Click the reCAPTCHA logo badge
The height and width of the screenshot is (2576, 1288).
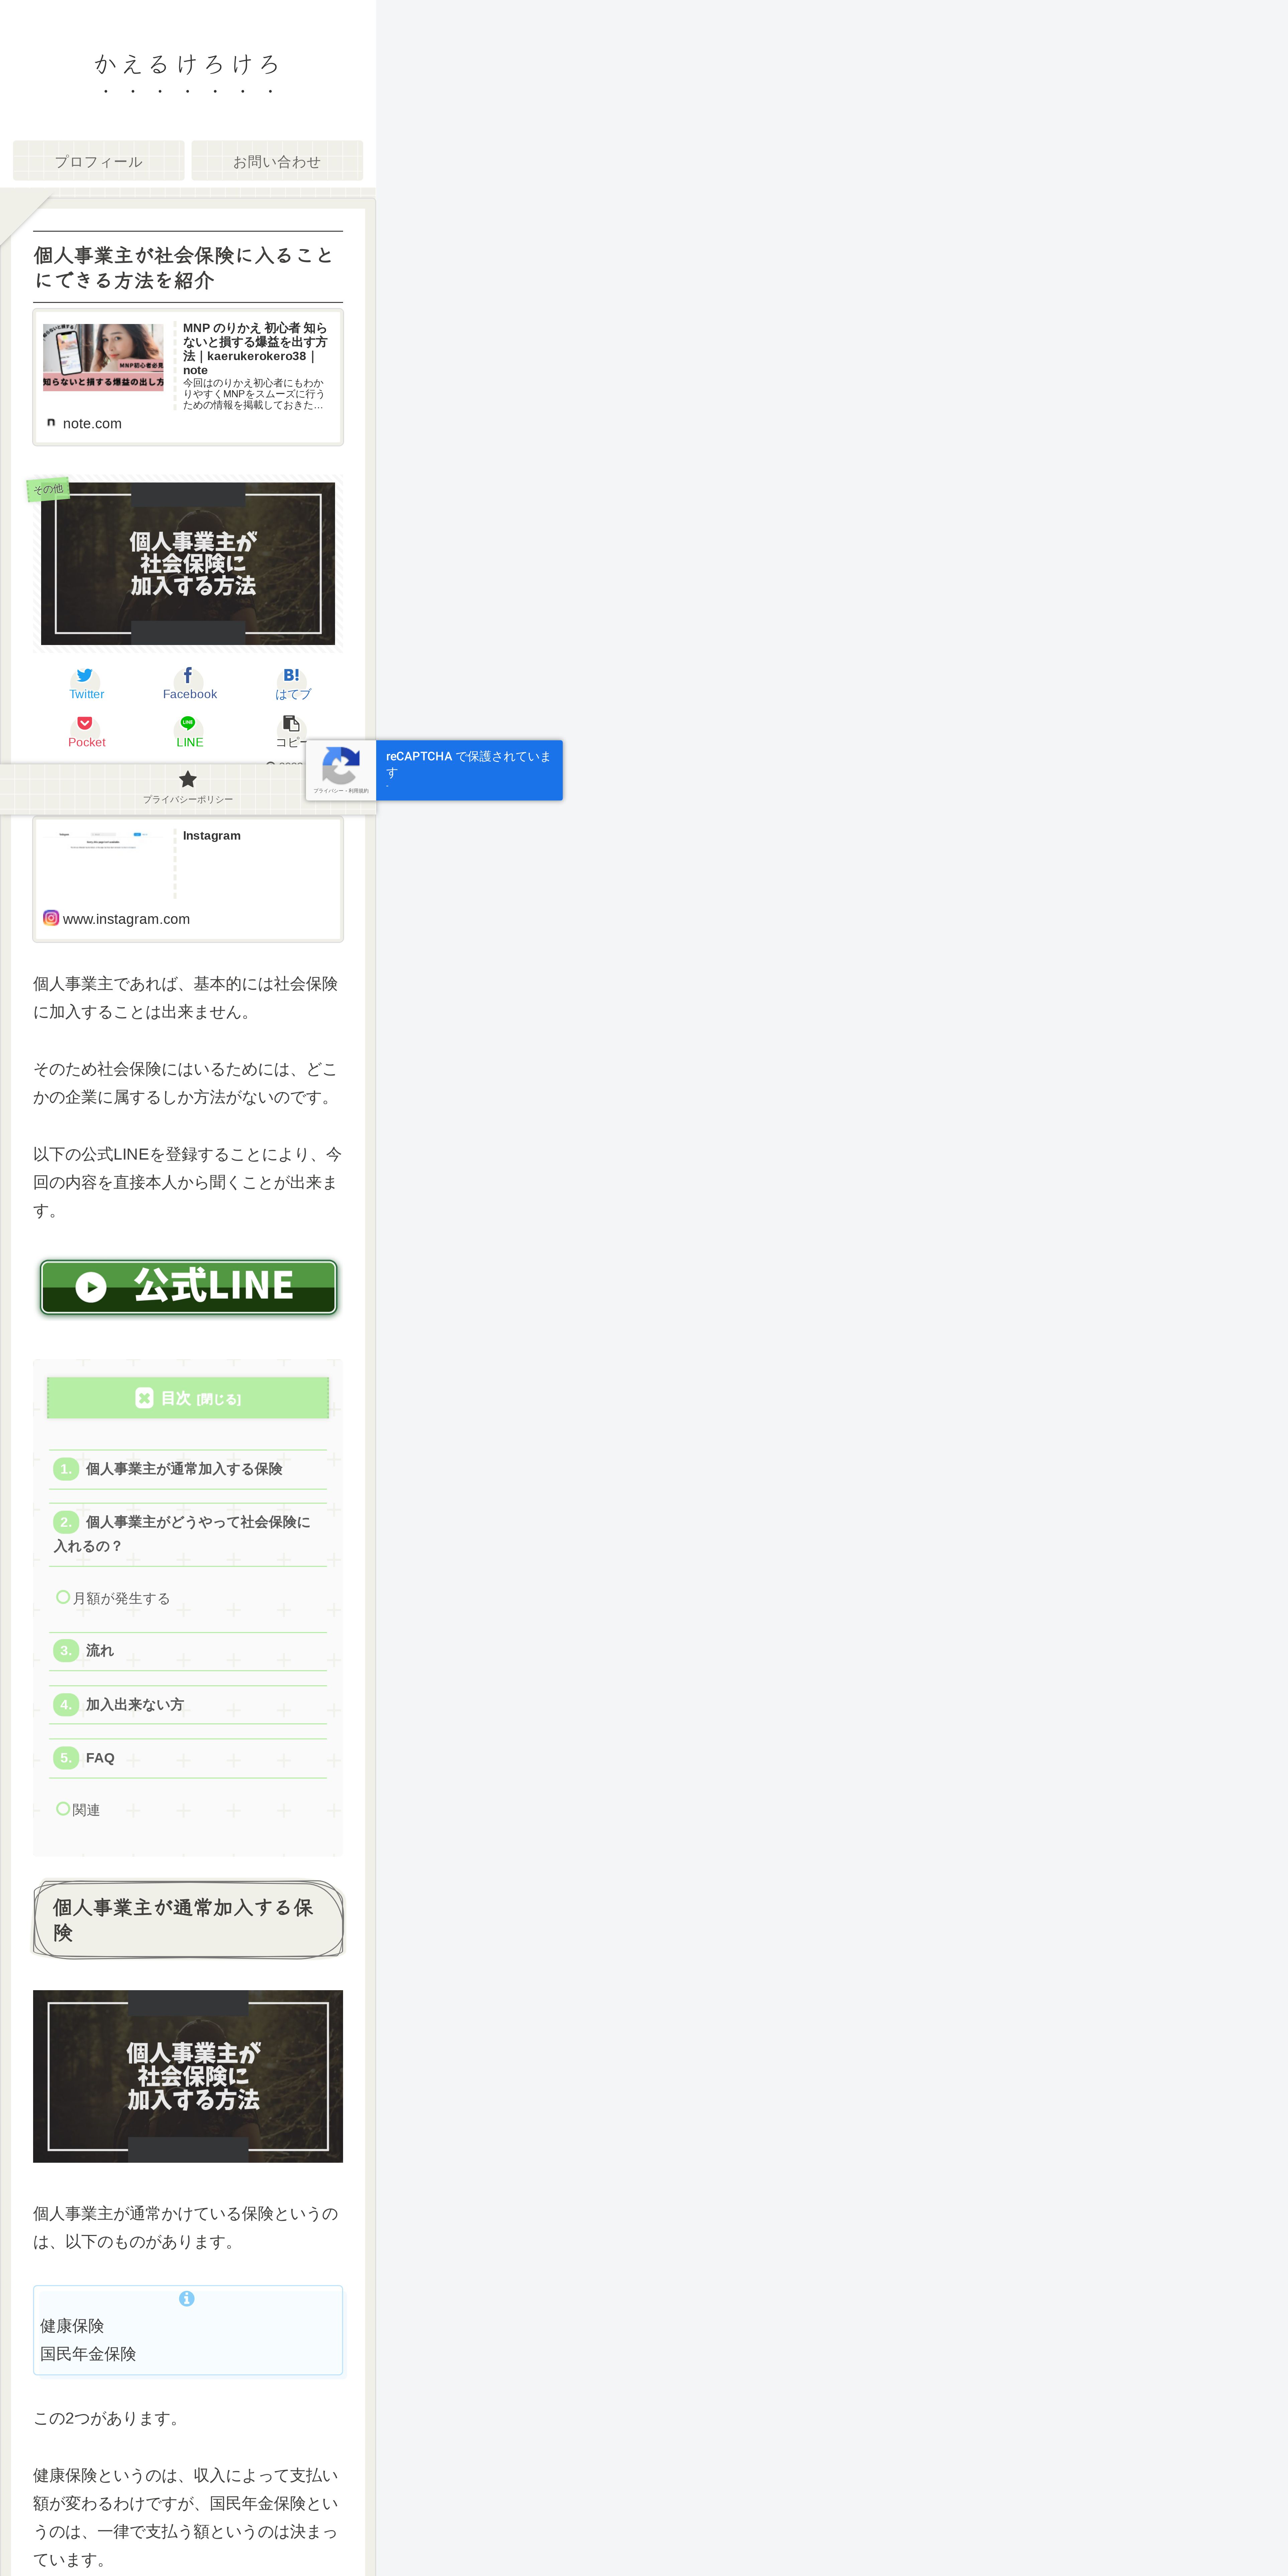[341, 766]
